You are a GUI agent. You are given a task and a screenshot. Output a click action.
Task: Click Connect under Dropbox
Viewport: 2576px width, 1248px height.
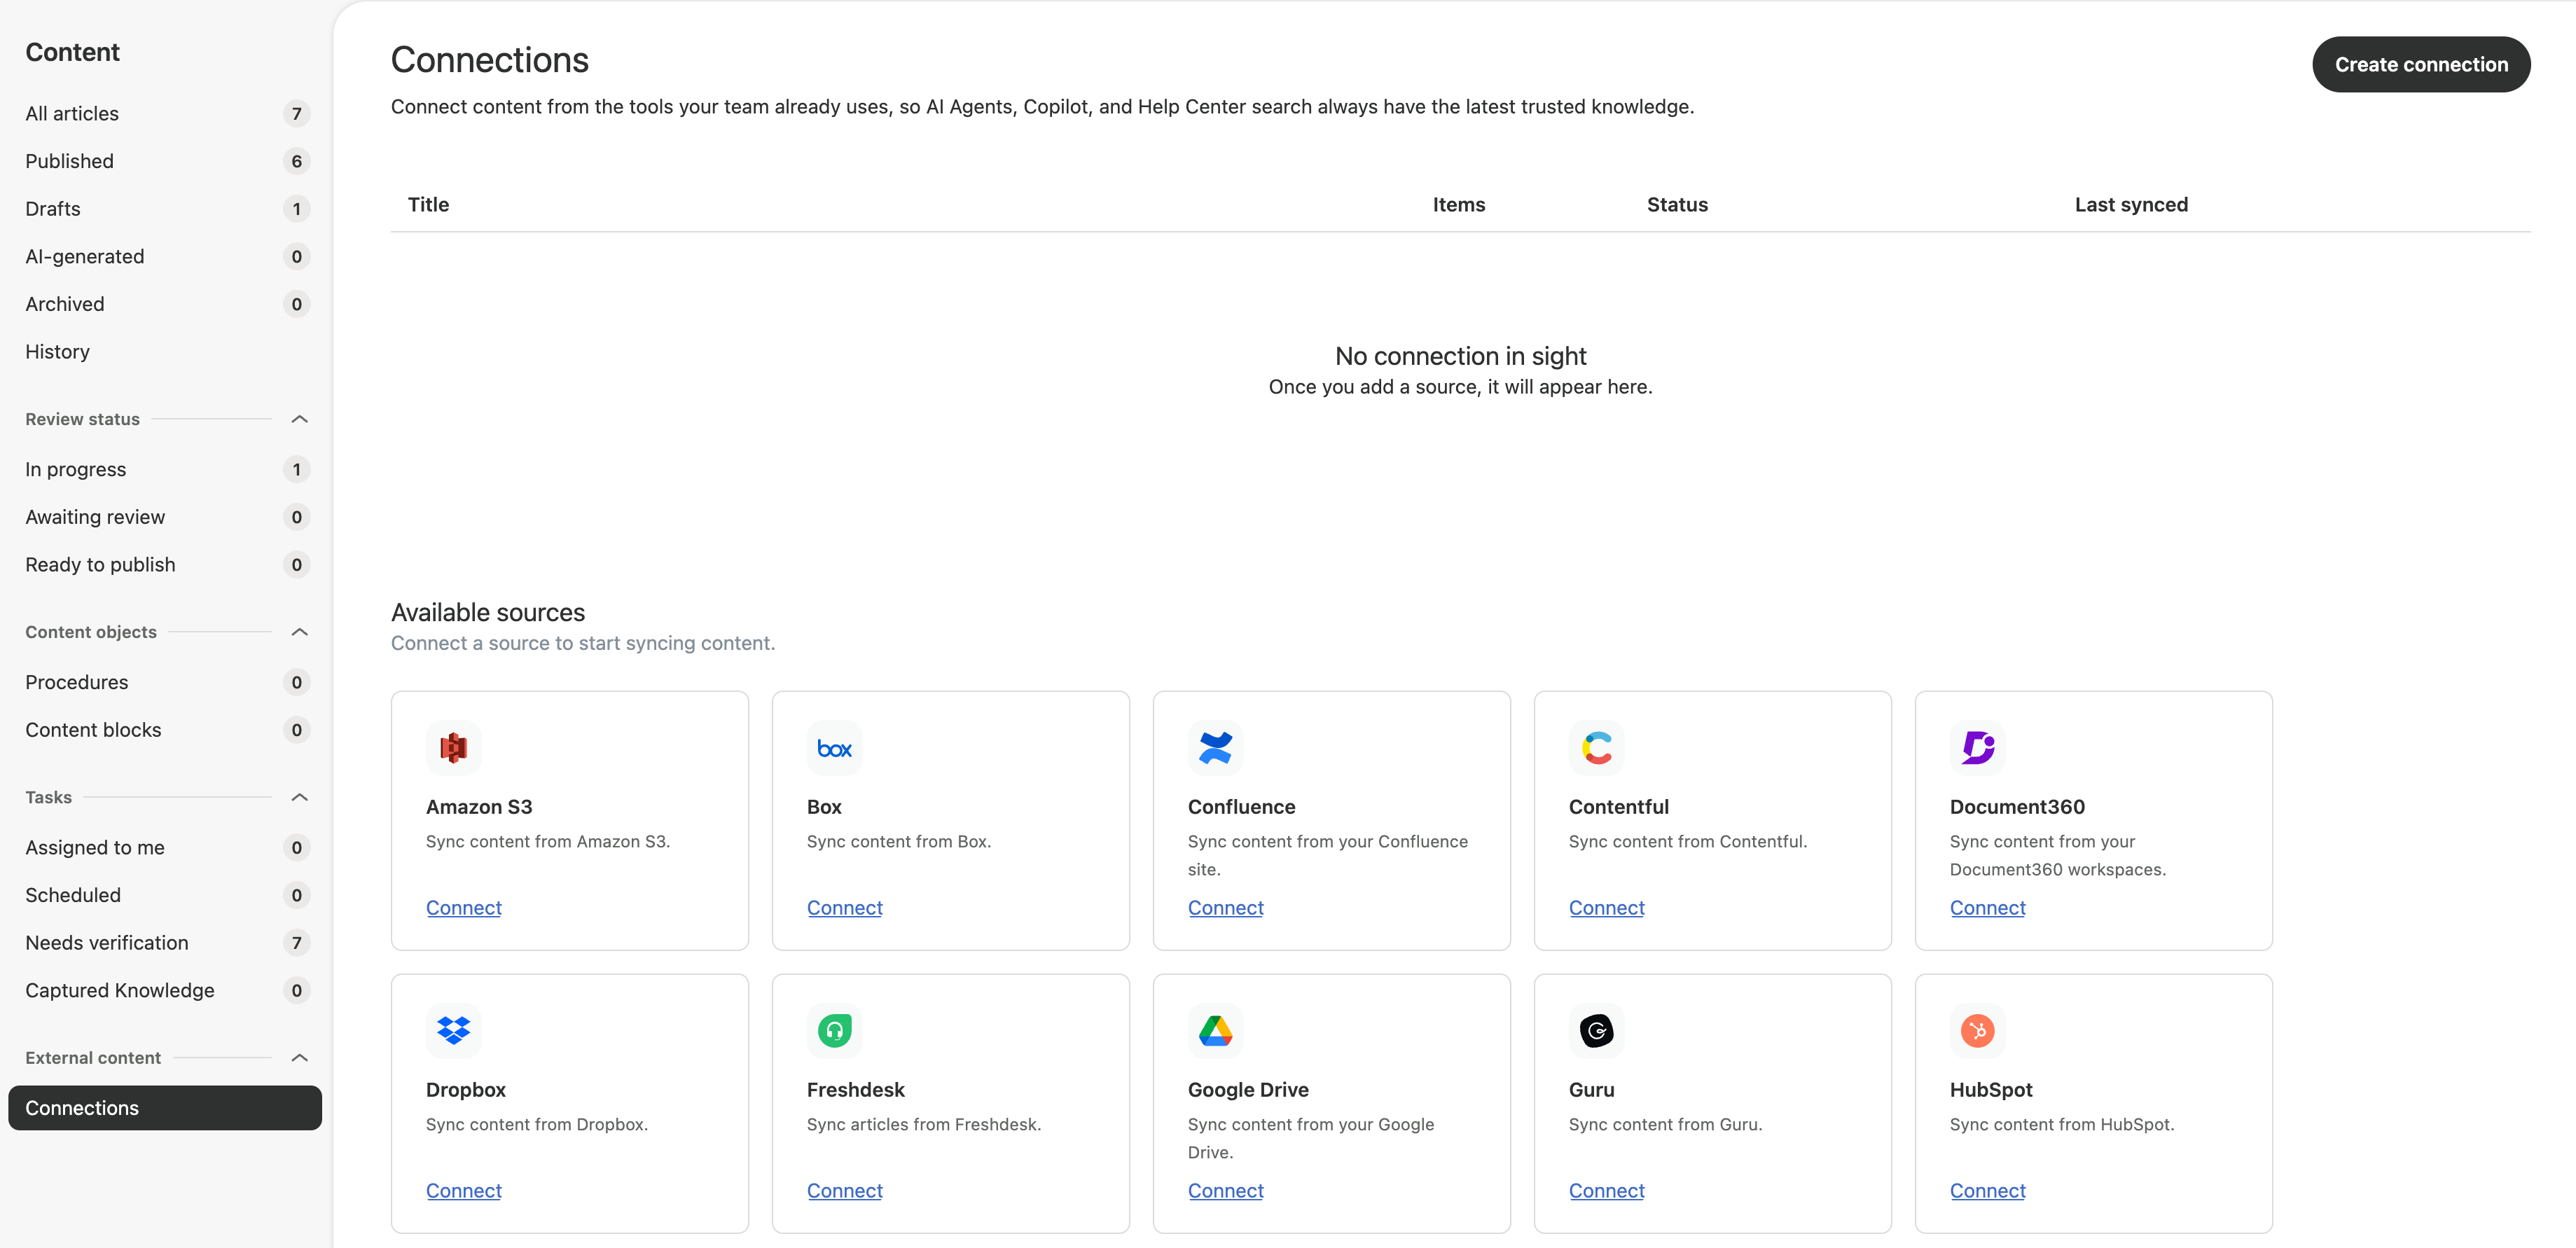(x=464, y=1191)
